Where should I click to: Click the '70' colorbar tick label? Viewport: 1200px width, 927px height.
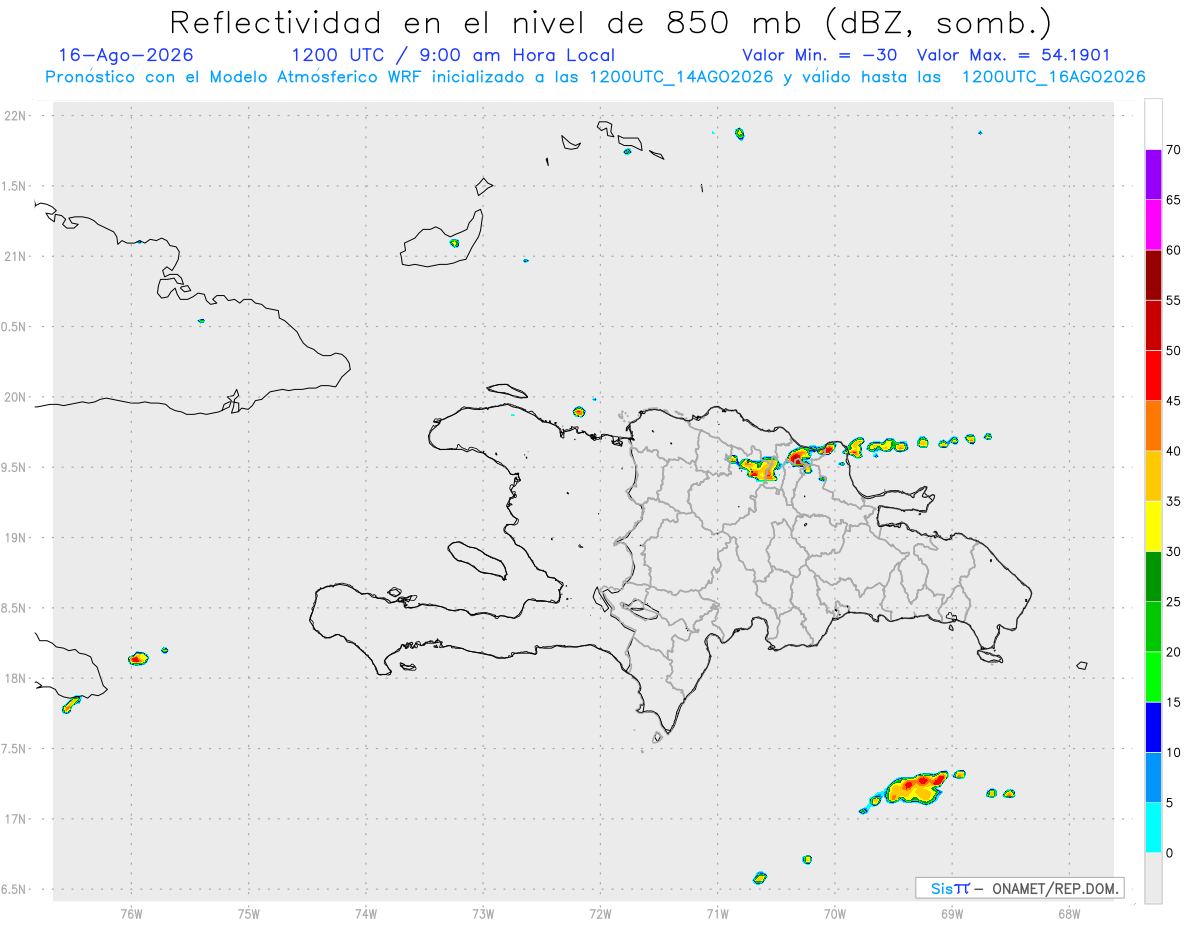coord(1173,150)
